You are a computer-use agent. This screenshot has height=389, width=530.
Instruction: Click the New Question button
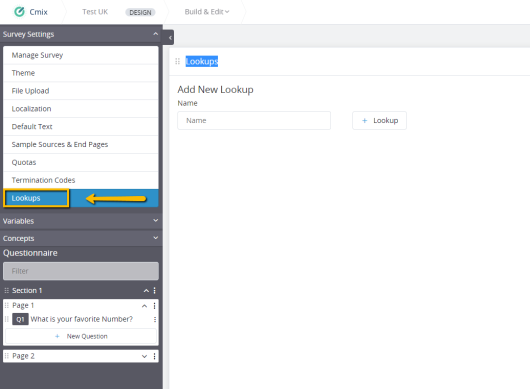click(81, 337)
